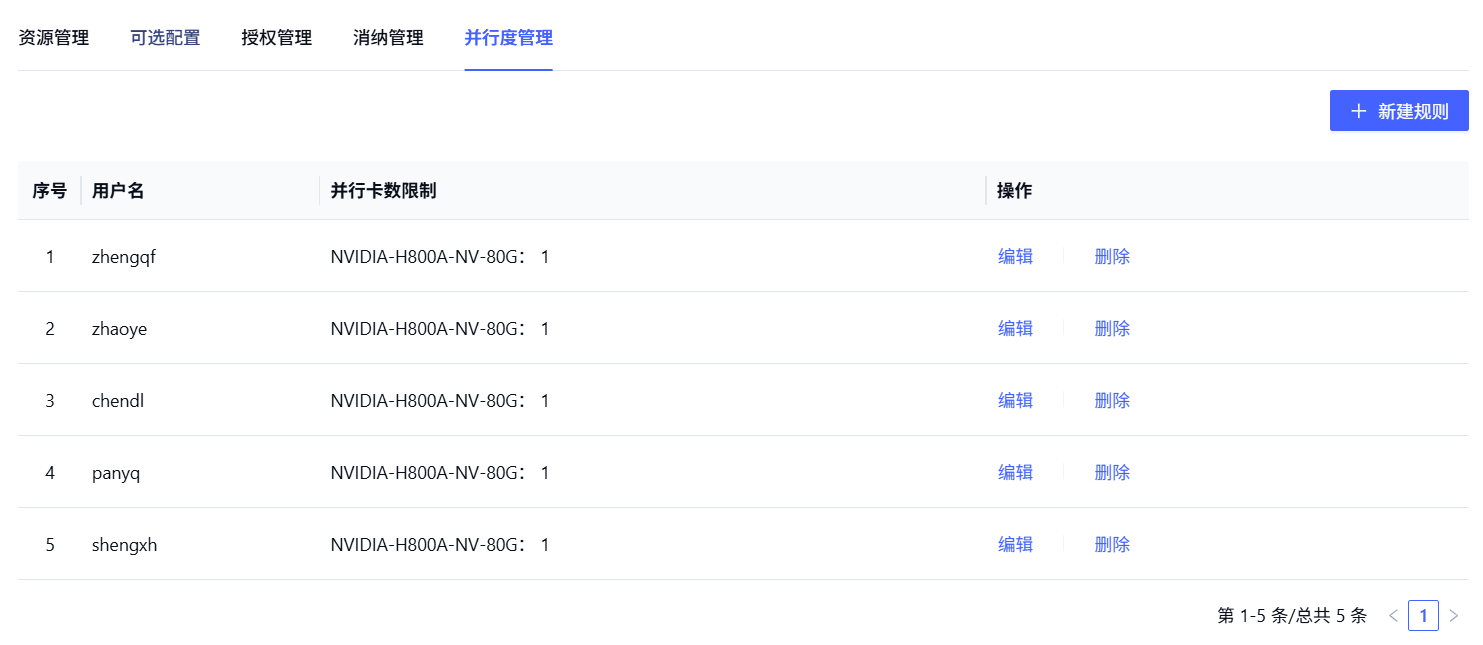Screen dimensions: 1483x645
Task: Select the 授权管理 tab
Action: pos(277,38)
